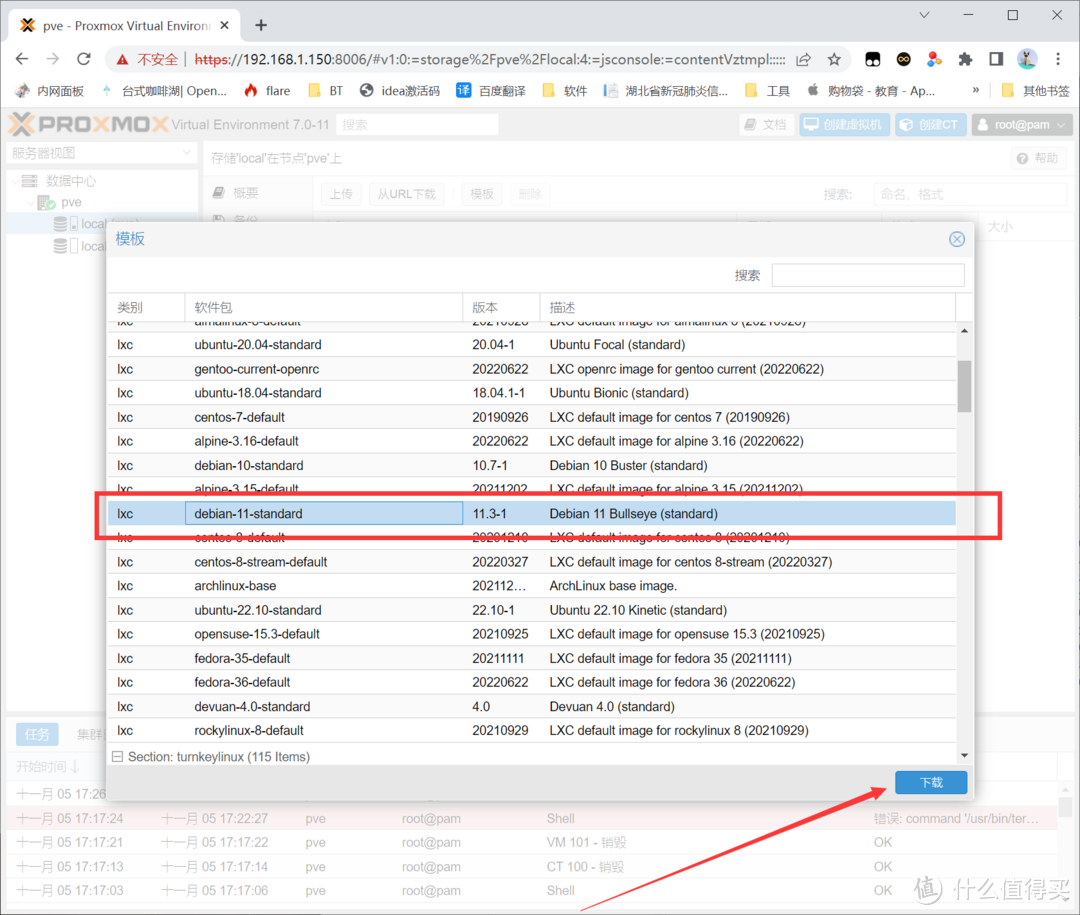
Task: Refresh the page with the reload icon
Action: pos(85,59)
